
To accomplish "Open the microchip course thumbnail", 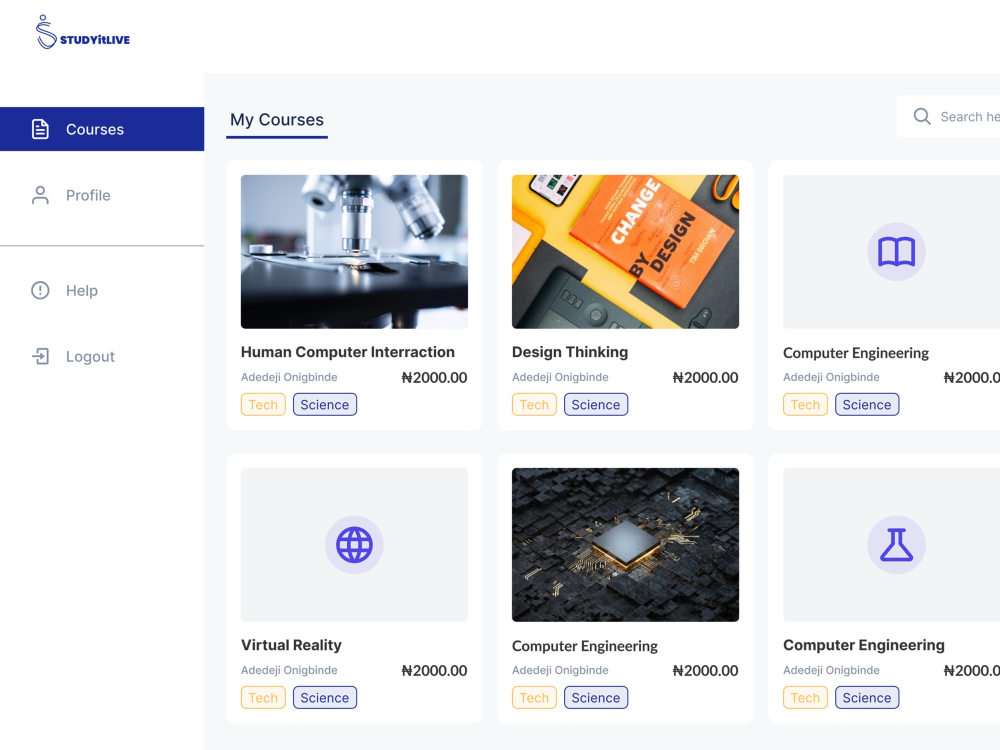I will click(x=625, y=545).
